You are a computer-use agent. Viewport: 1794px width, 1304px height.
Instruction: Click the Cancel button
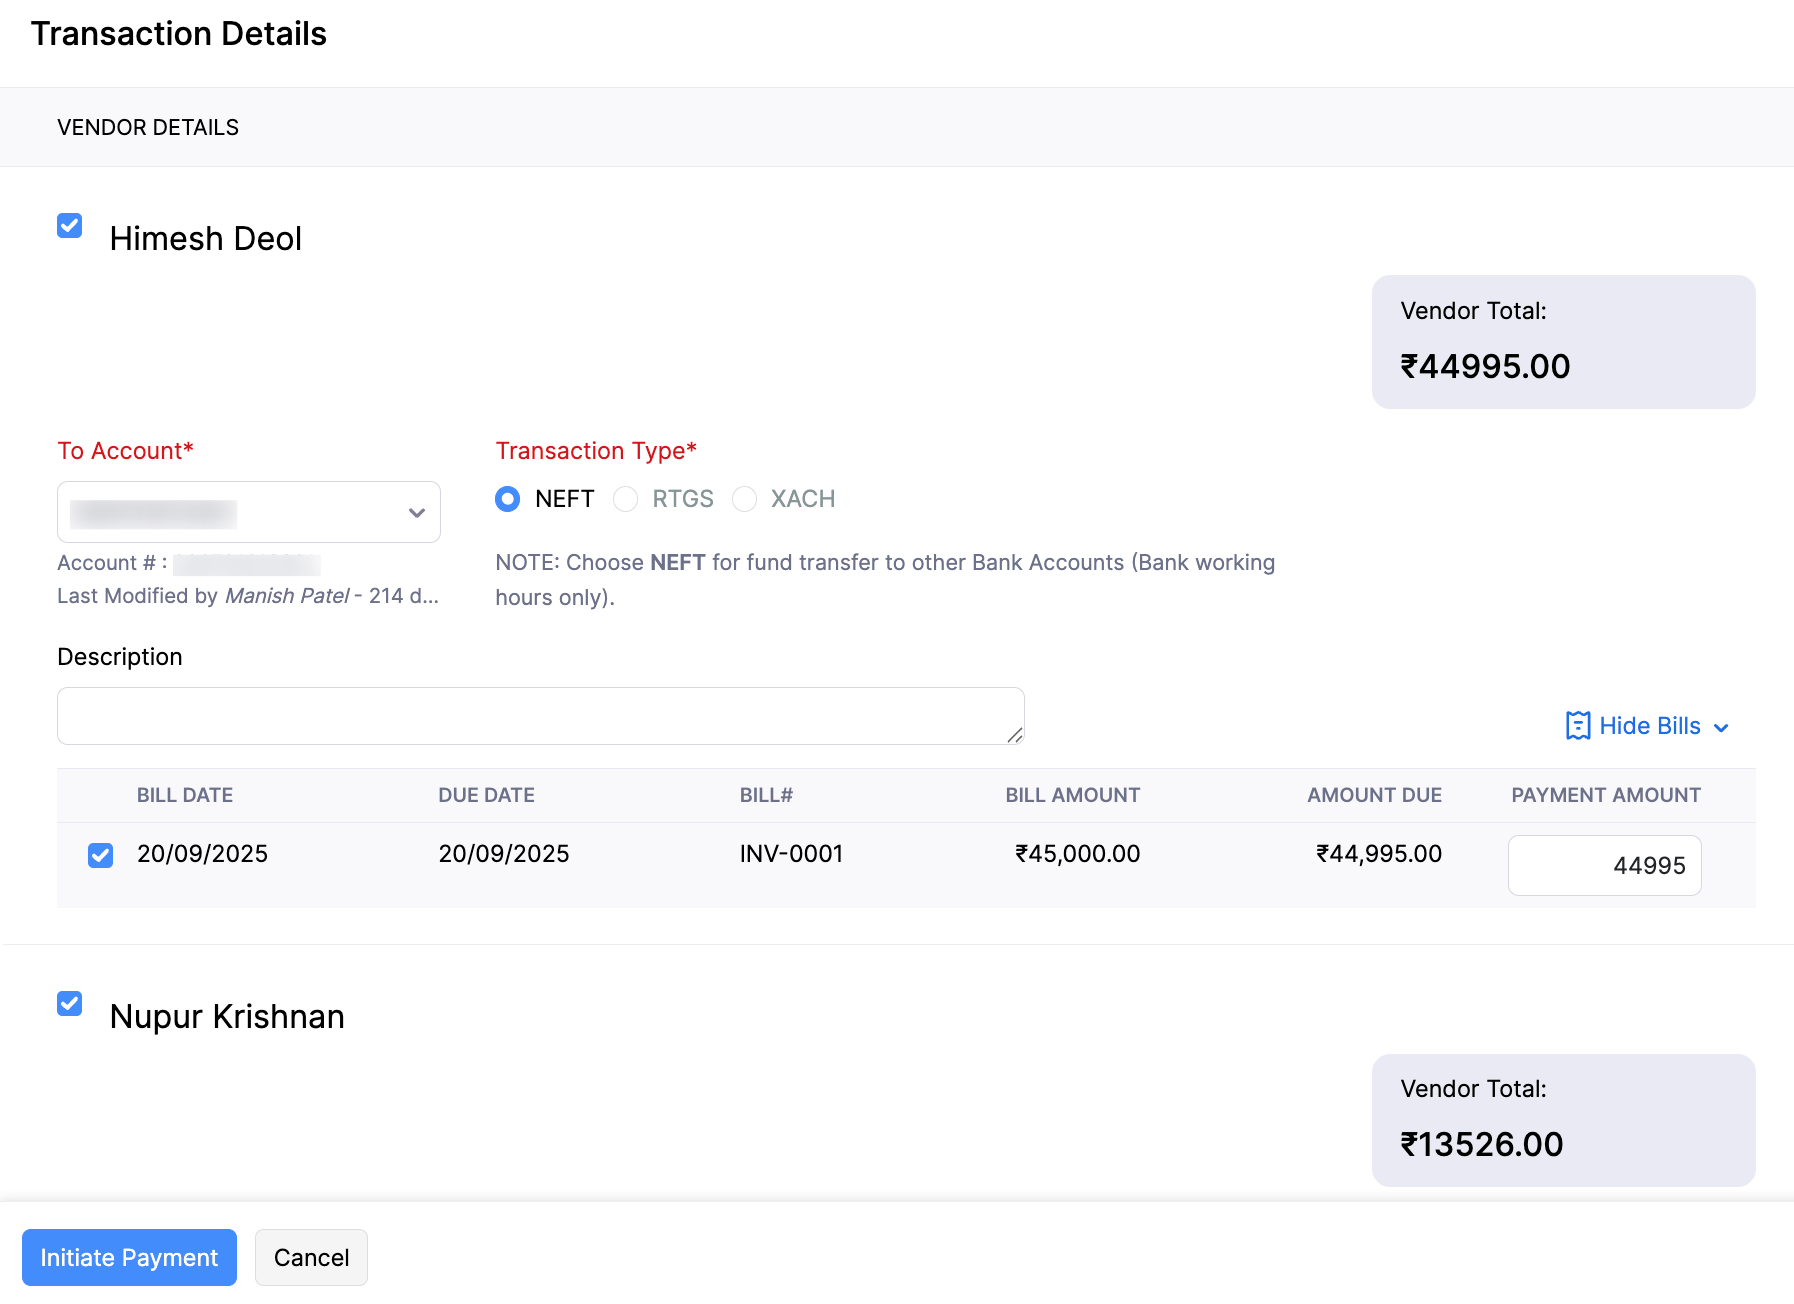click(311, 1257)
